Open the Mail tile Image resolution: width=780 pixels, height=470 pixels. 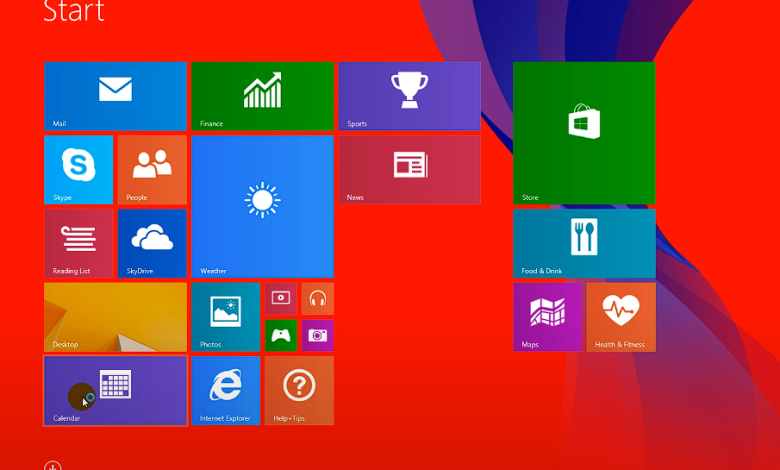coord(115,96)
